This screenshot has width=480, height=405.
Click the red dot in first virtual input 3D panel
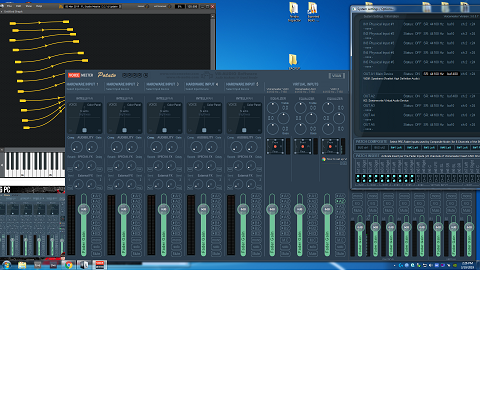tap(275, 147)
